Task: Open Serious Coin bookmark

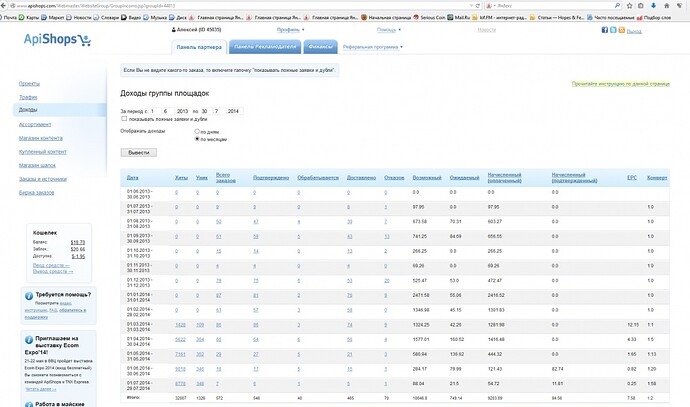Action: pyautogui.click(x=429, y=18)
